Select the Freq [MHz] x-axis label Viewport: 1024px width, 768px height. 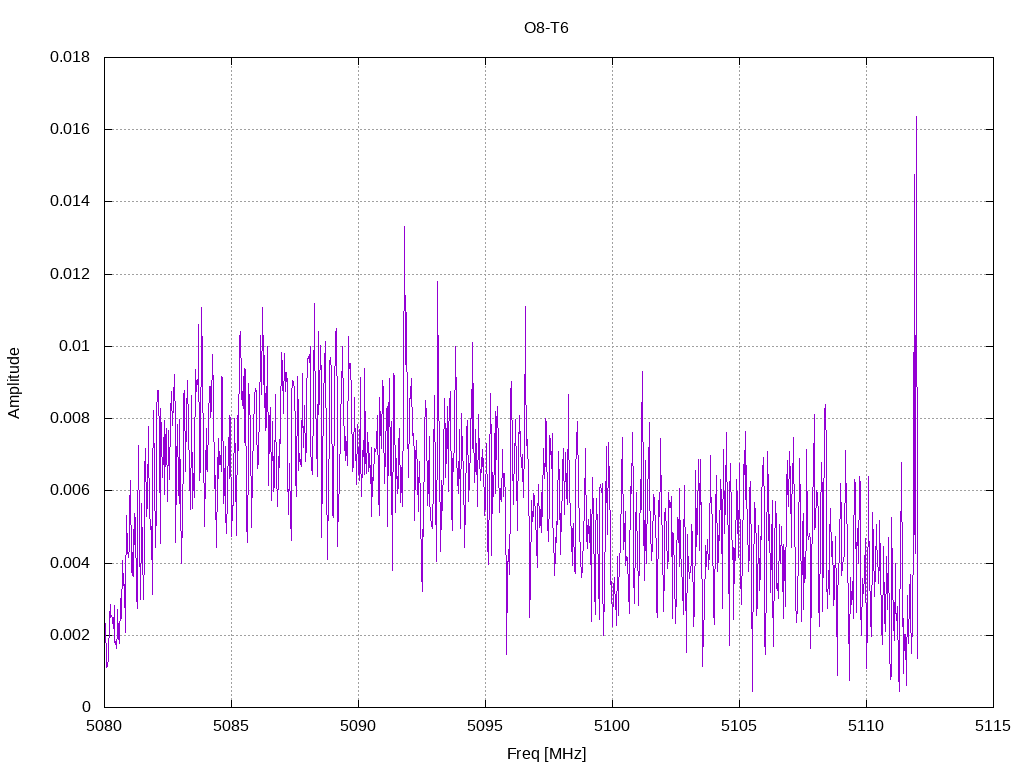pos(547,754)
